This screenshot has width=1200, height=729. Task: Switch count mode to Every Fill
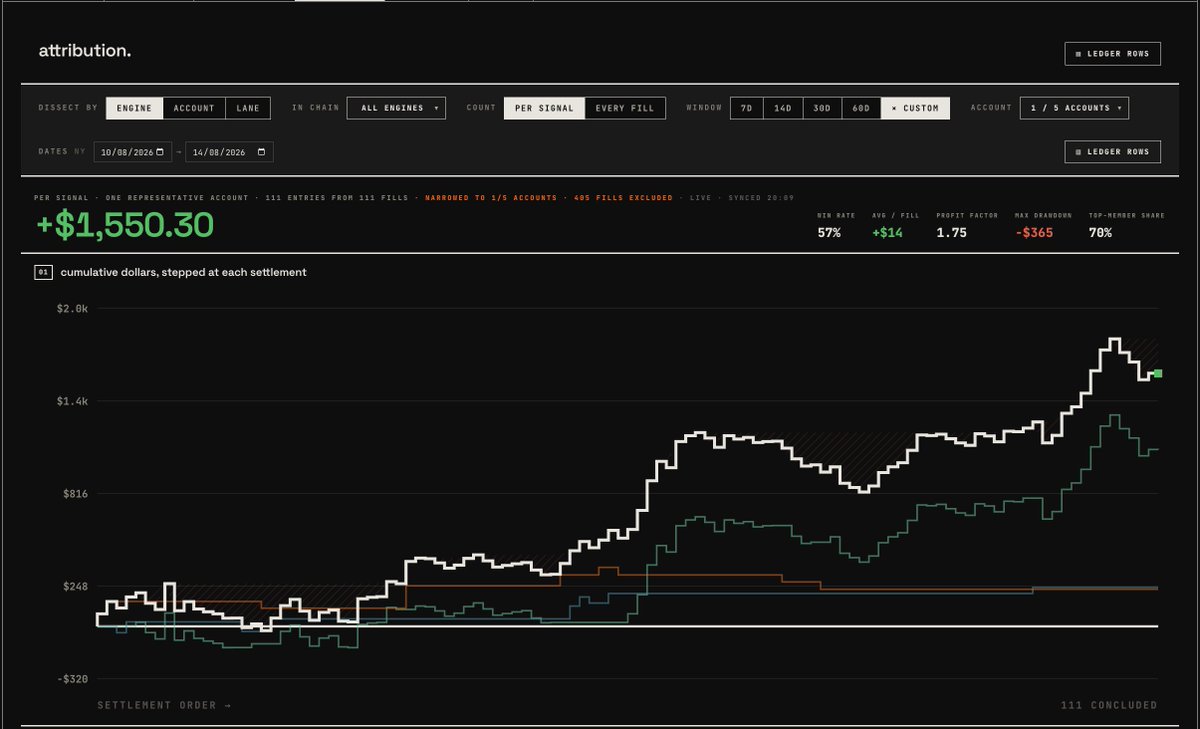[625, 108]
